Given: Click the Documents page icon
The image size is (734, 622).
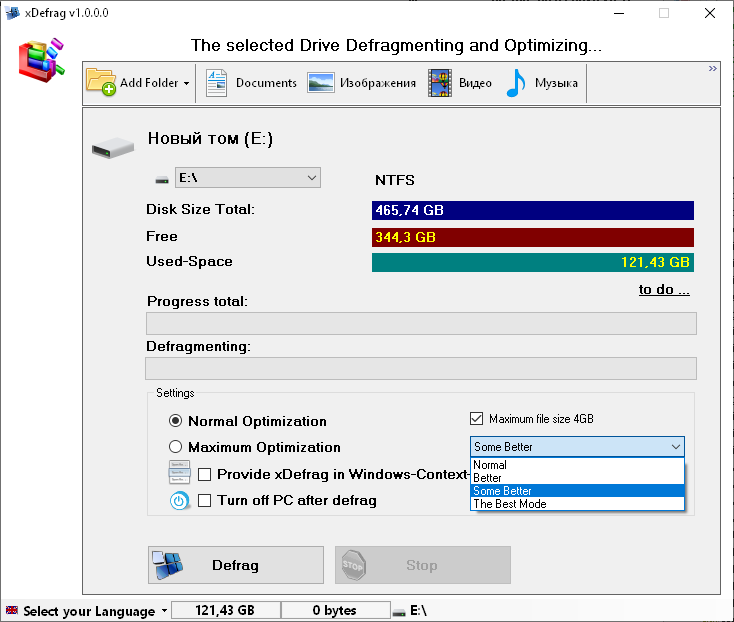Looking at the screenshot, I should 216,83.
